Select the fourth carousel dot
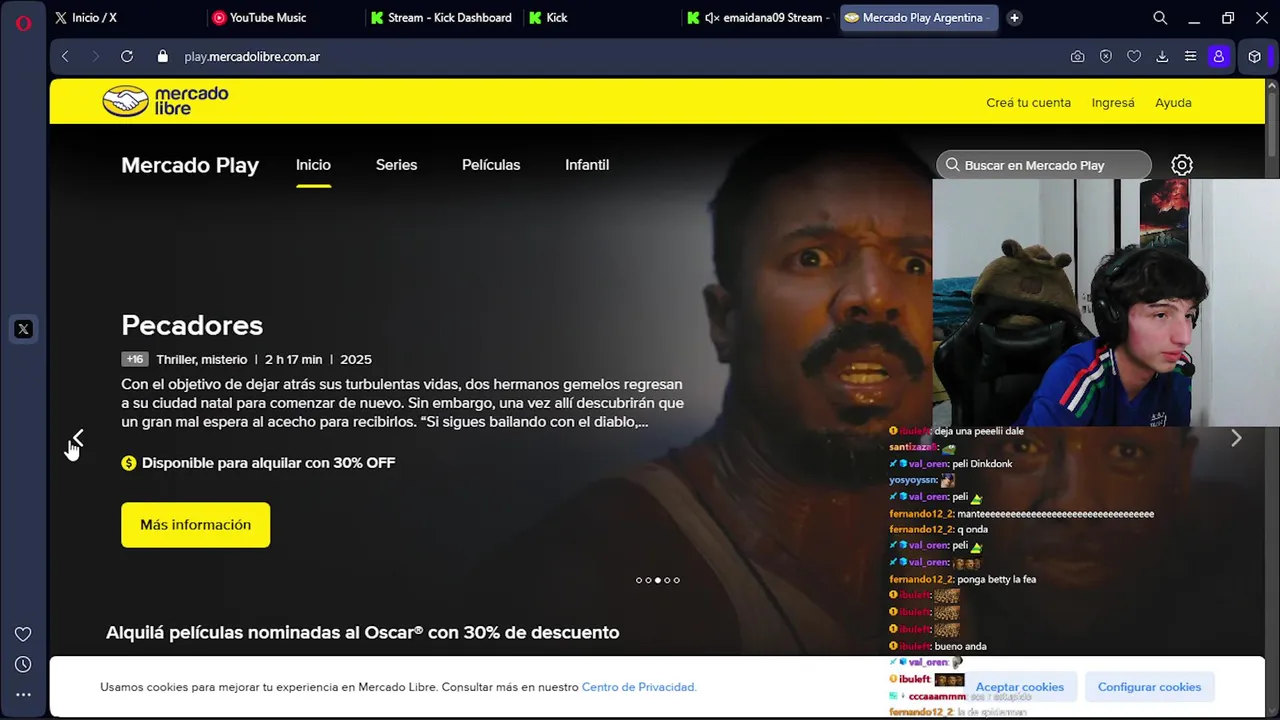Image resolution: width=1280 pixels, height=720 pixels. pos(667,580)
